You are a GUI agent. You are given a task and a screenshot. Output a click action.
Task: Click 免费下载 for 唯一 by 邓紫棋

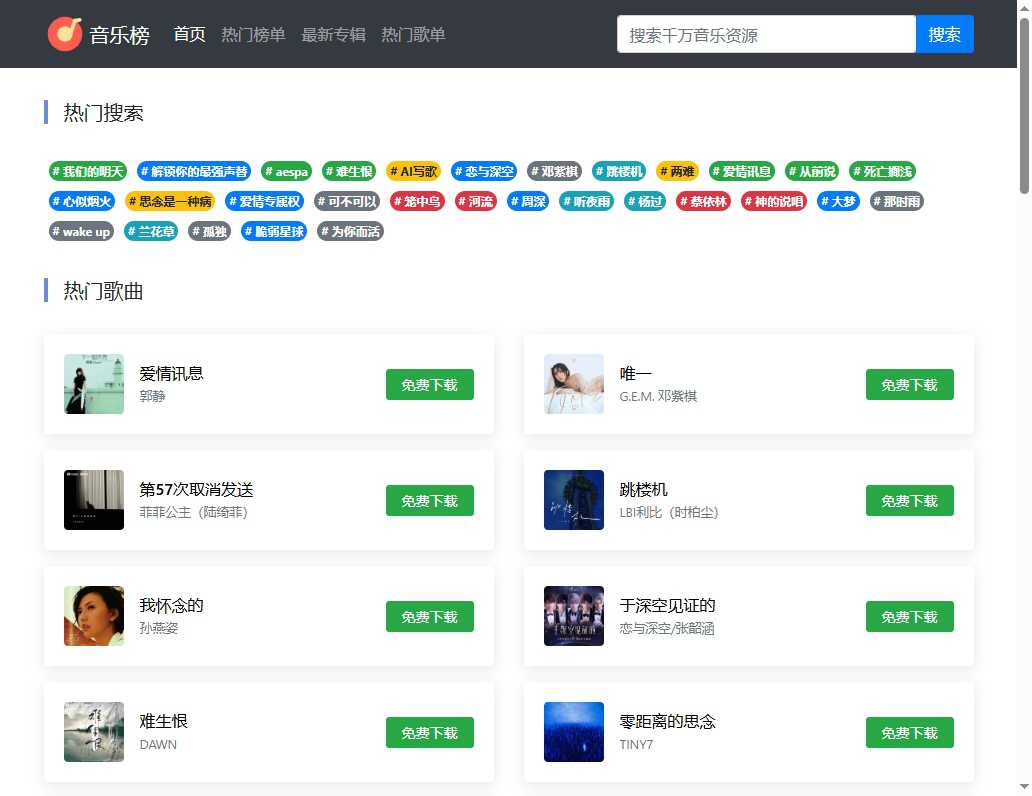(909, 384)
